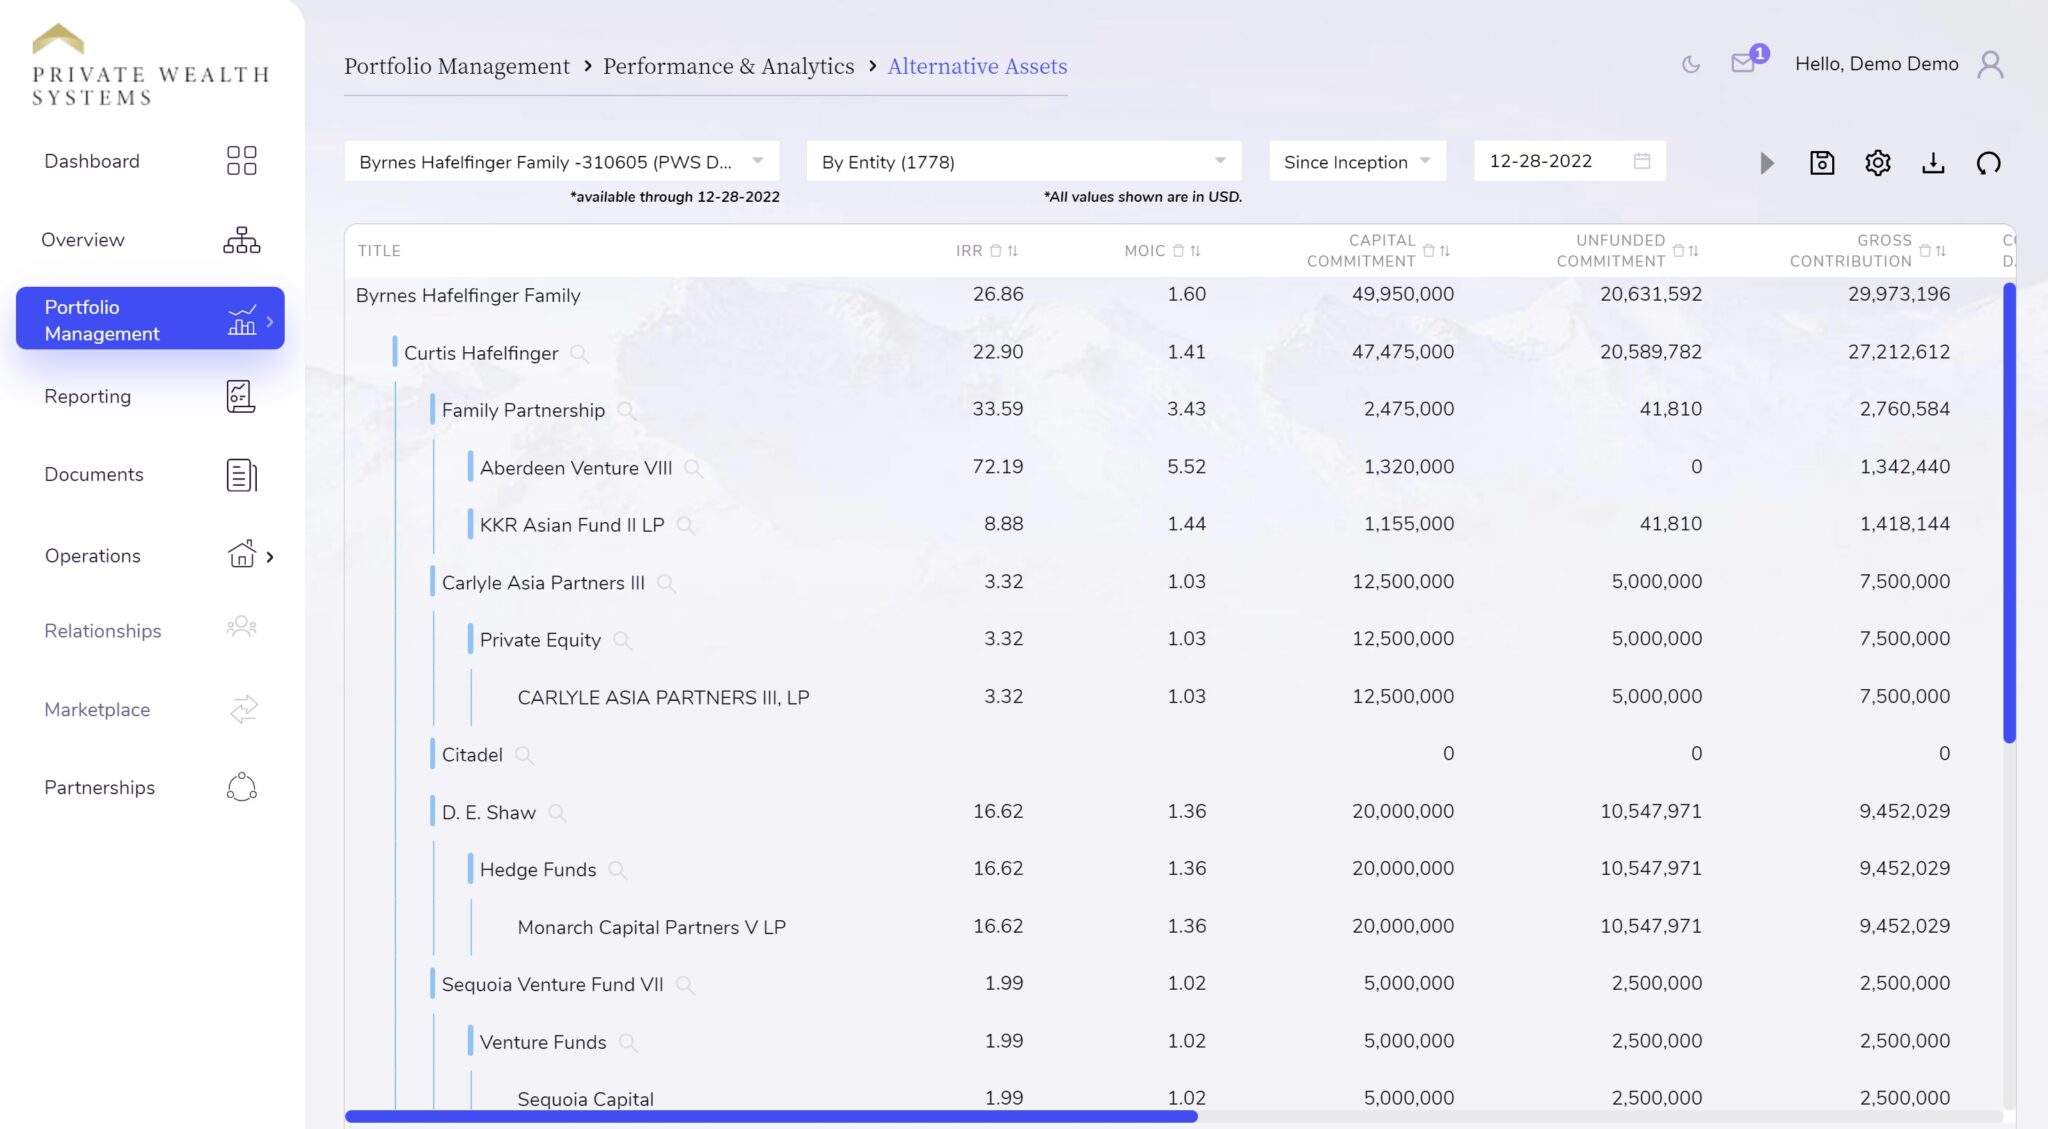The height and width of the screenshot is (1129, 2048).
Task: Open the user profile icon
Action: point(1991,64)
